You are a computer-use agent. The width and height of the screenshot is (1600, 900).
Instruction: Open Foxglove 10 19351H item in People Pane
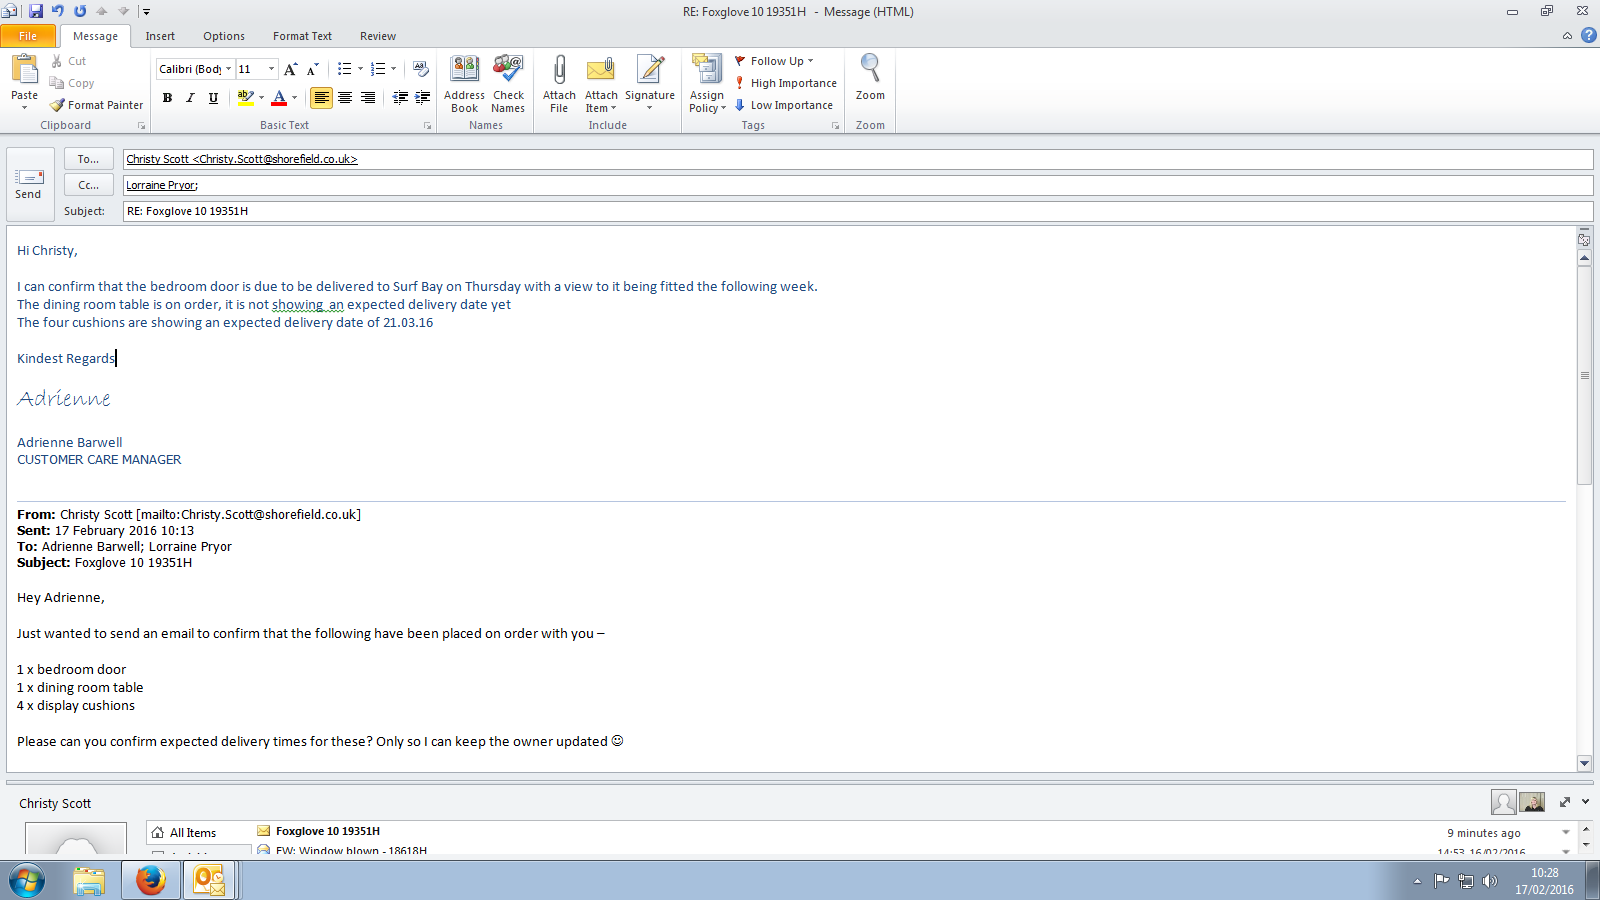(328, 831)
